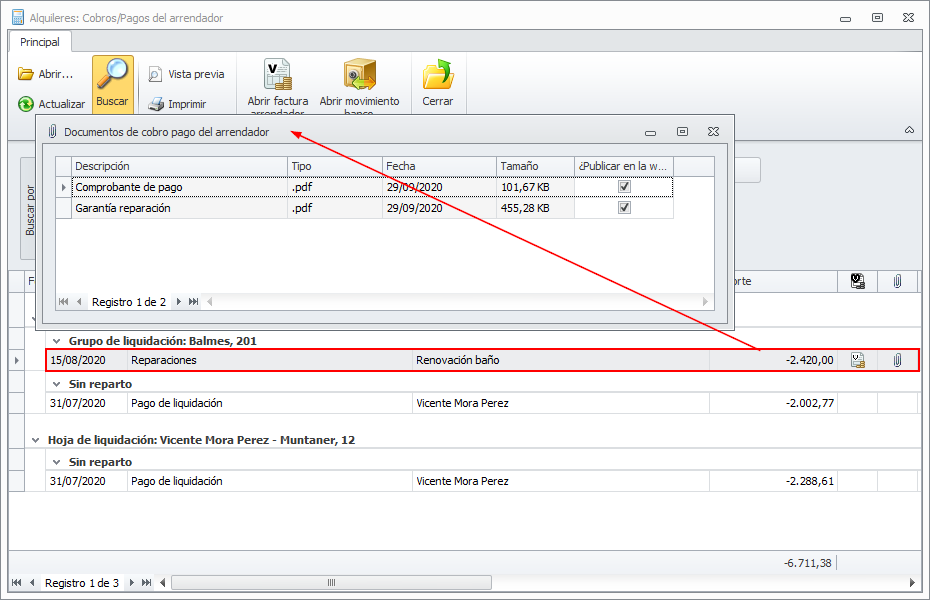Minimize the Documentos de cobro dialog
This screenshot has width=930, height=600.
[651, 132]
